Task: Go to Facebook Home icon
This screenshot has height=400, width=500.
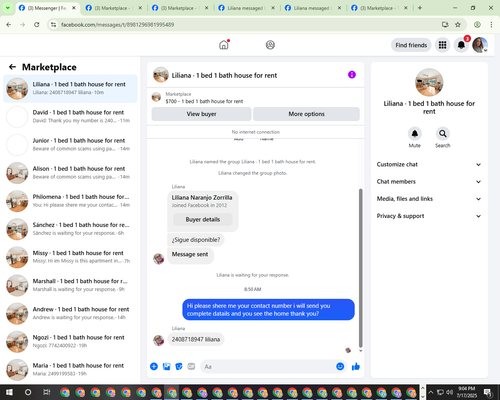Action: (224, 45)
